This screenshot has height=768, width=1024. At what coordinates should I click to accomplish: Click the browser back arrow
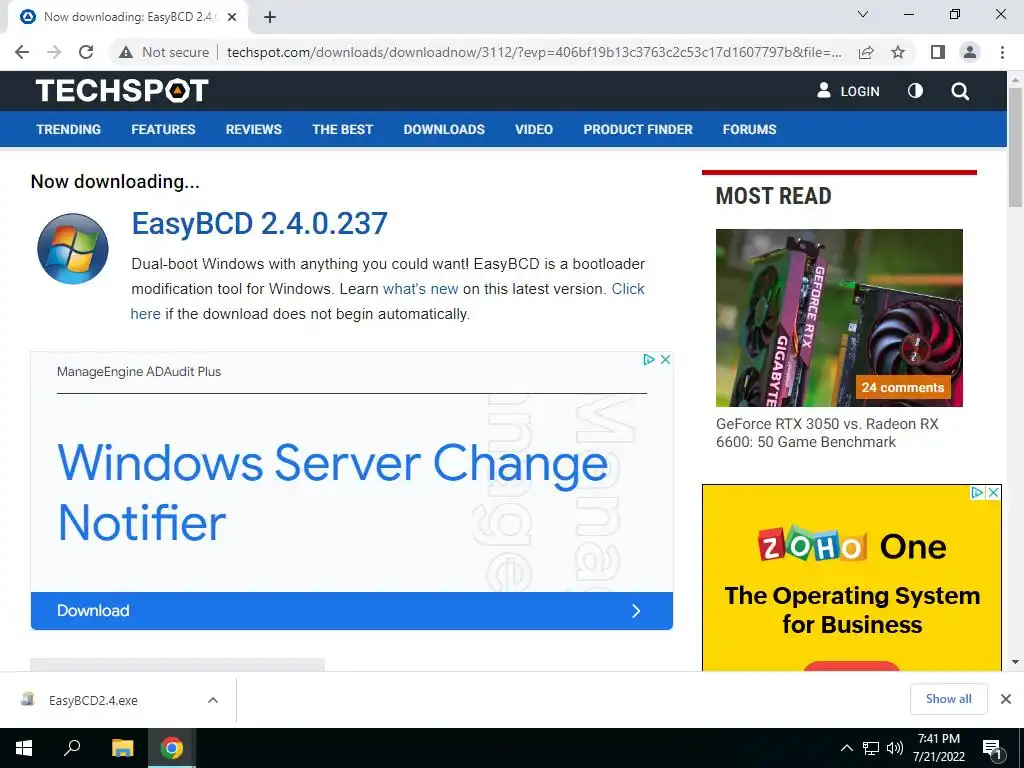22,52
